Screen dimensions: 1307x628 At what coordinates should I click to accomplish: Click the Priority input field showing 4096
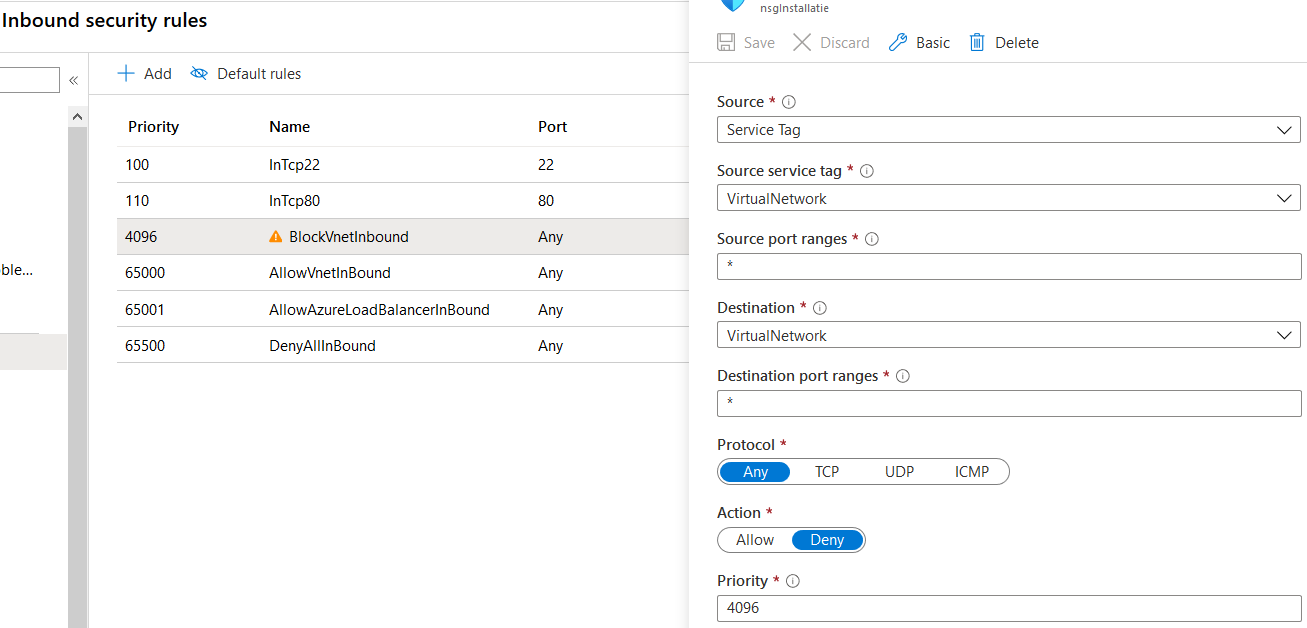1008,608
